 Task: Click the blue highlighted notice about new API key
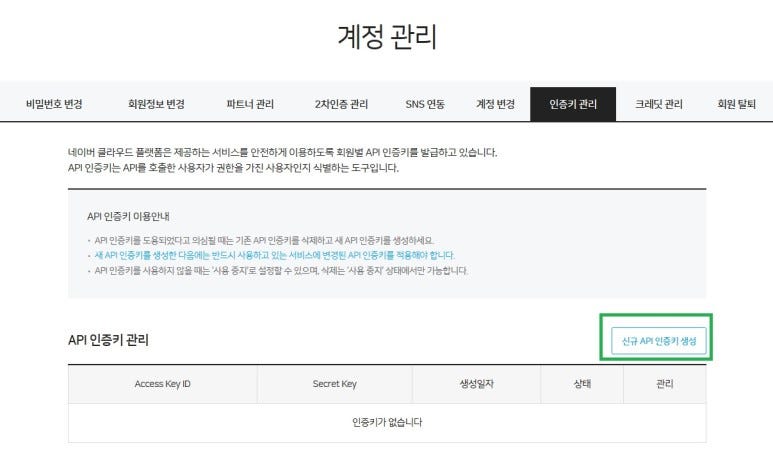(x=275, y=255)
